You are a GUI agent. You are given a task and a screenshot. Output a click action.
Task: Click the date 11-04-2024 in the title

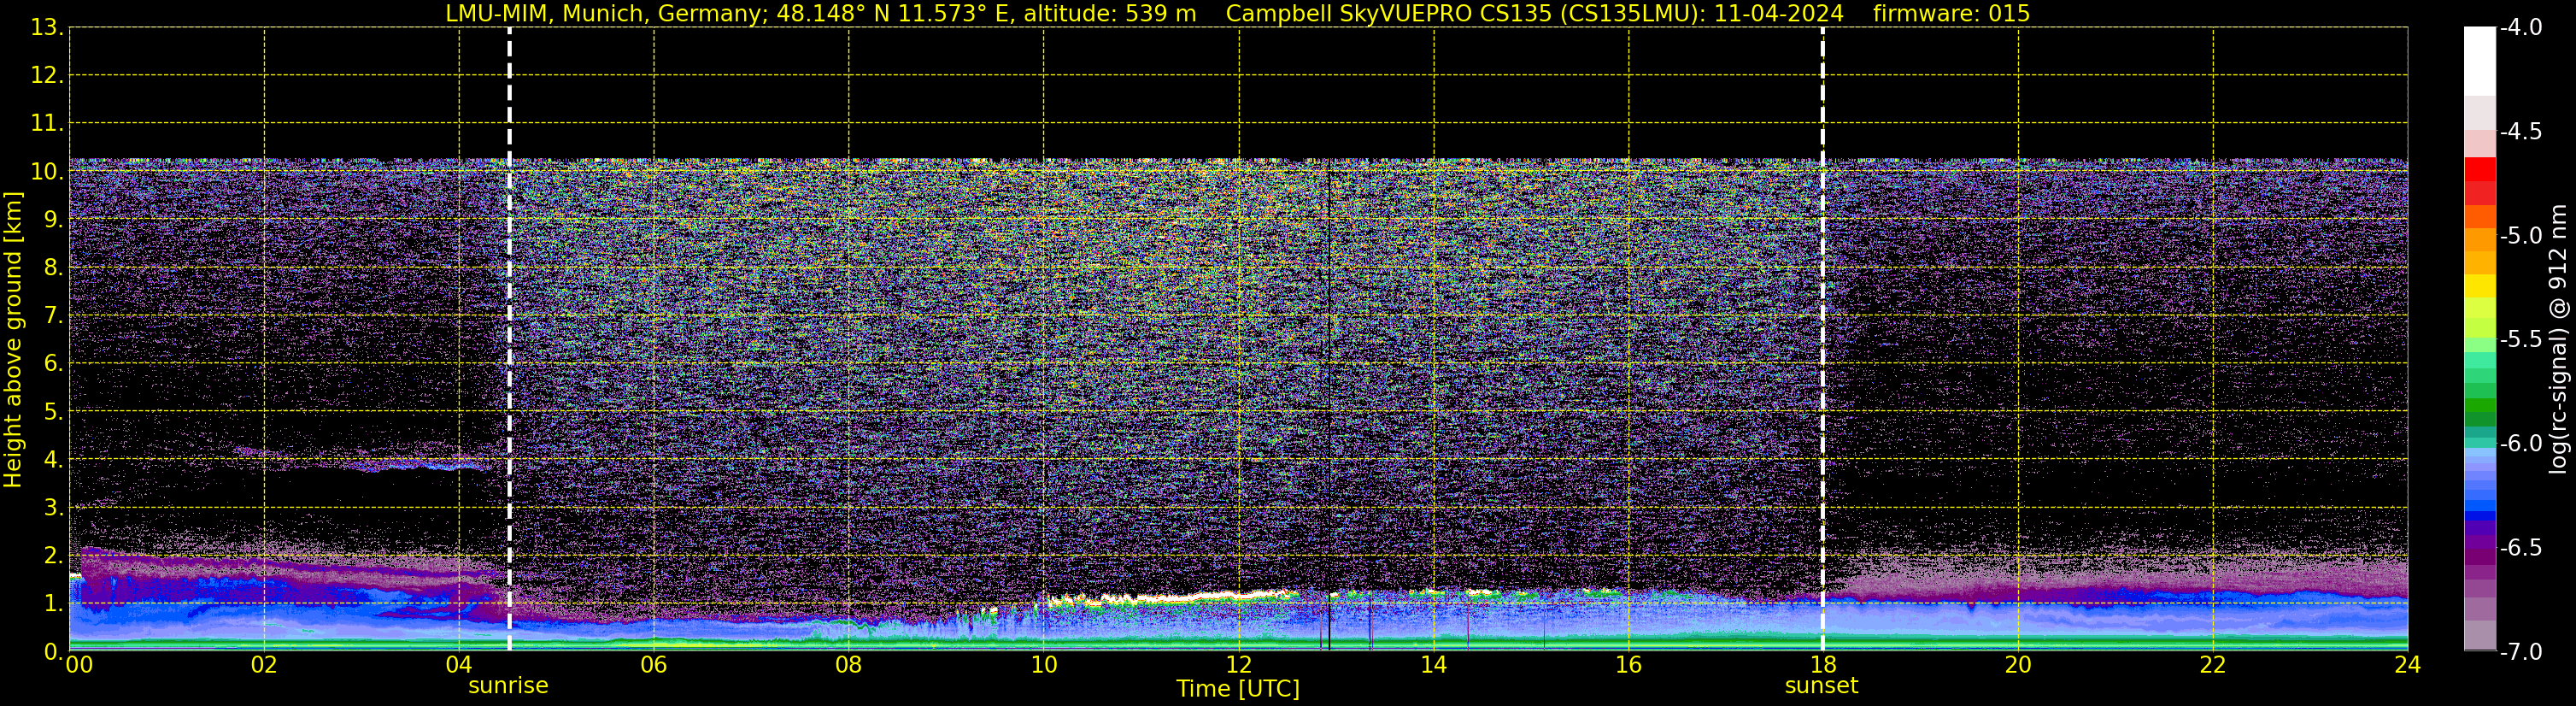click(1779, 13)
